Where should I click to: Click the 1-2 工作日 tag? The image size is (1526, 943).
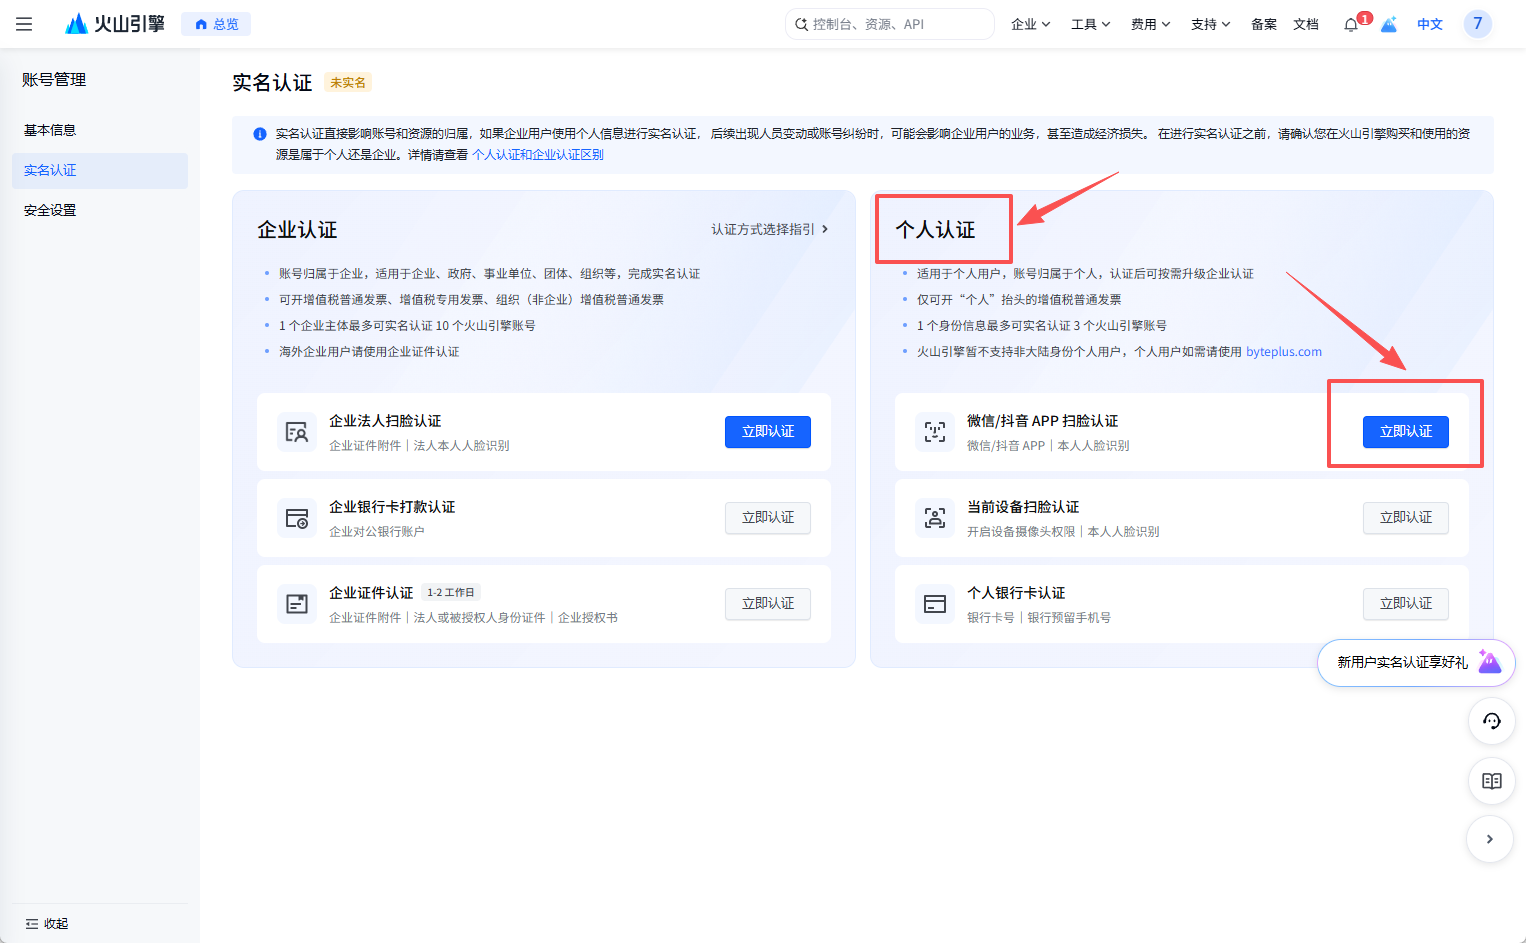(451, 592)
